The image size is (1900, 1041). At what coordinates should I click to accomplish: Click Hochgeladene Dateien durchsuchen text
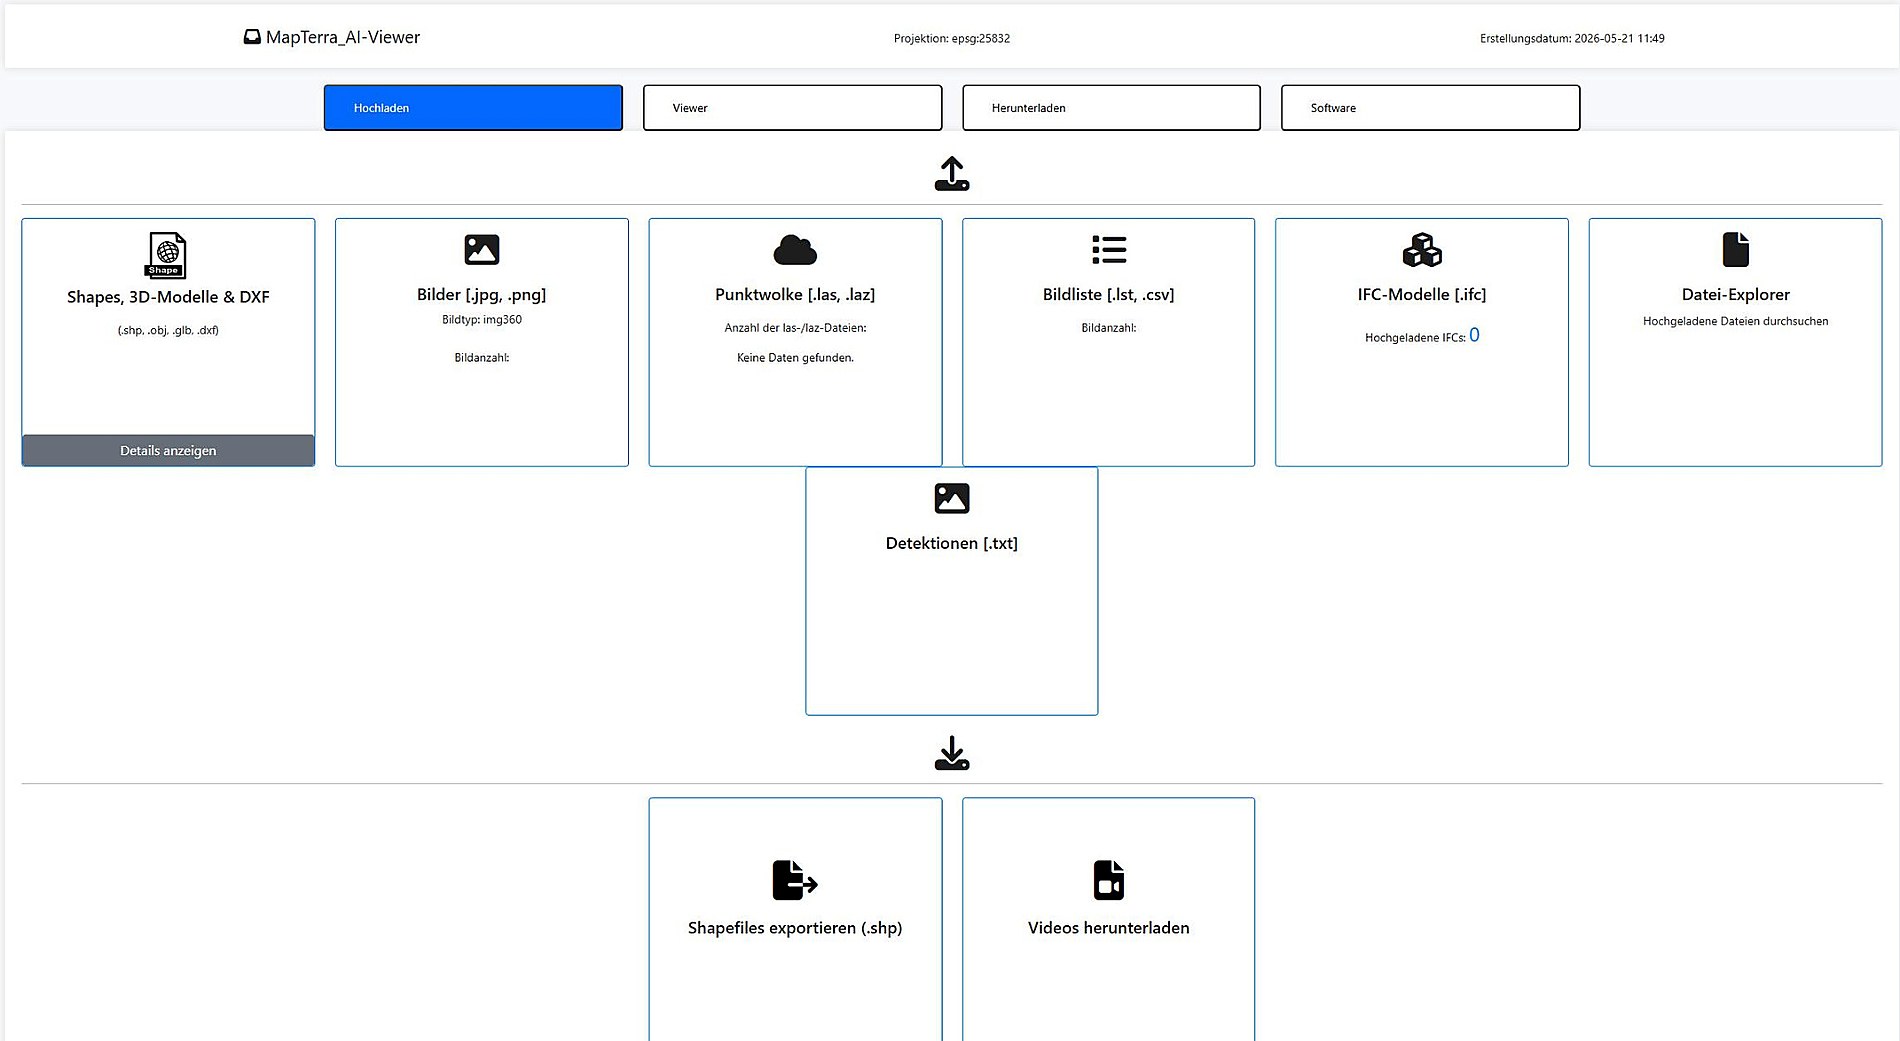(x=1736, y=321)
